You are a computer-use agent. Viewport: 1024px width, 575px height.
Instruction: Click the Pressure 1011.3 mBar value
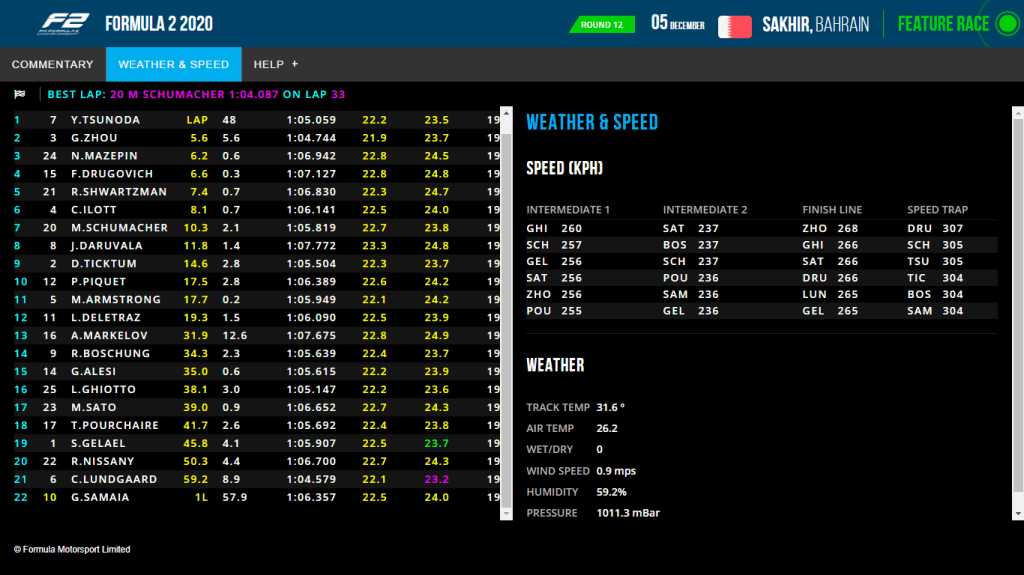point(628,513)
